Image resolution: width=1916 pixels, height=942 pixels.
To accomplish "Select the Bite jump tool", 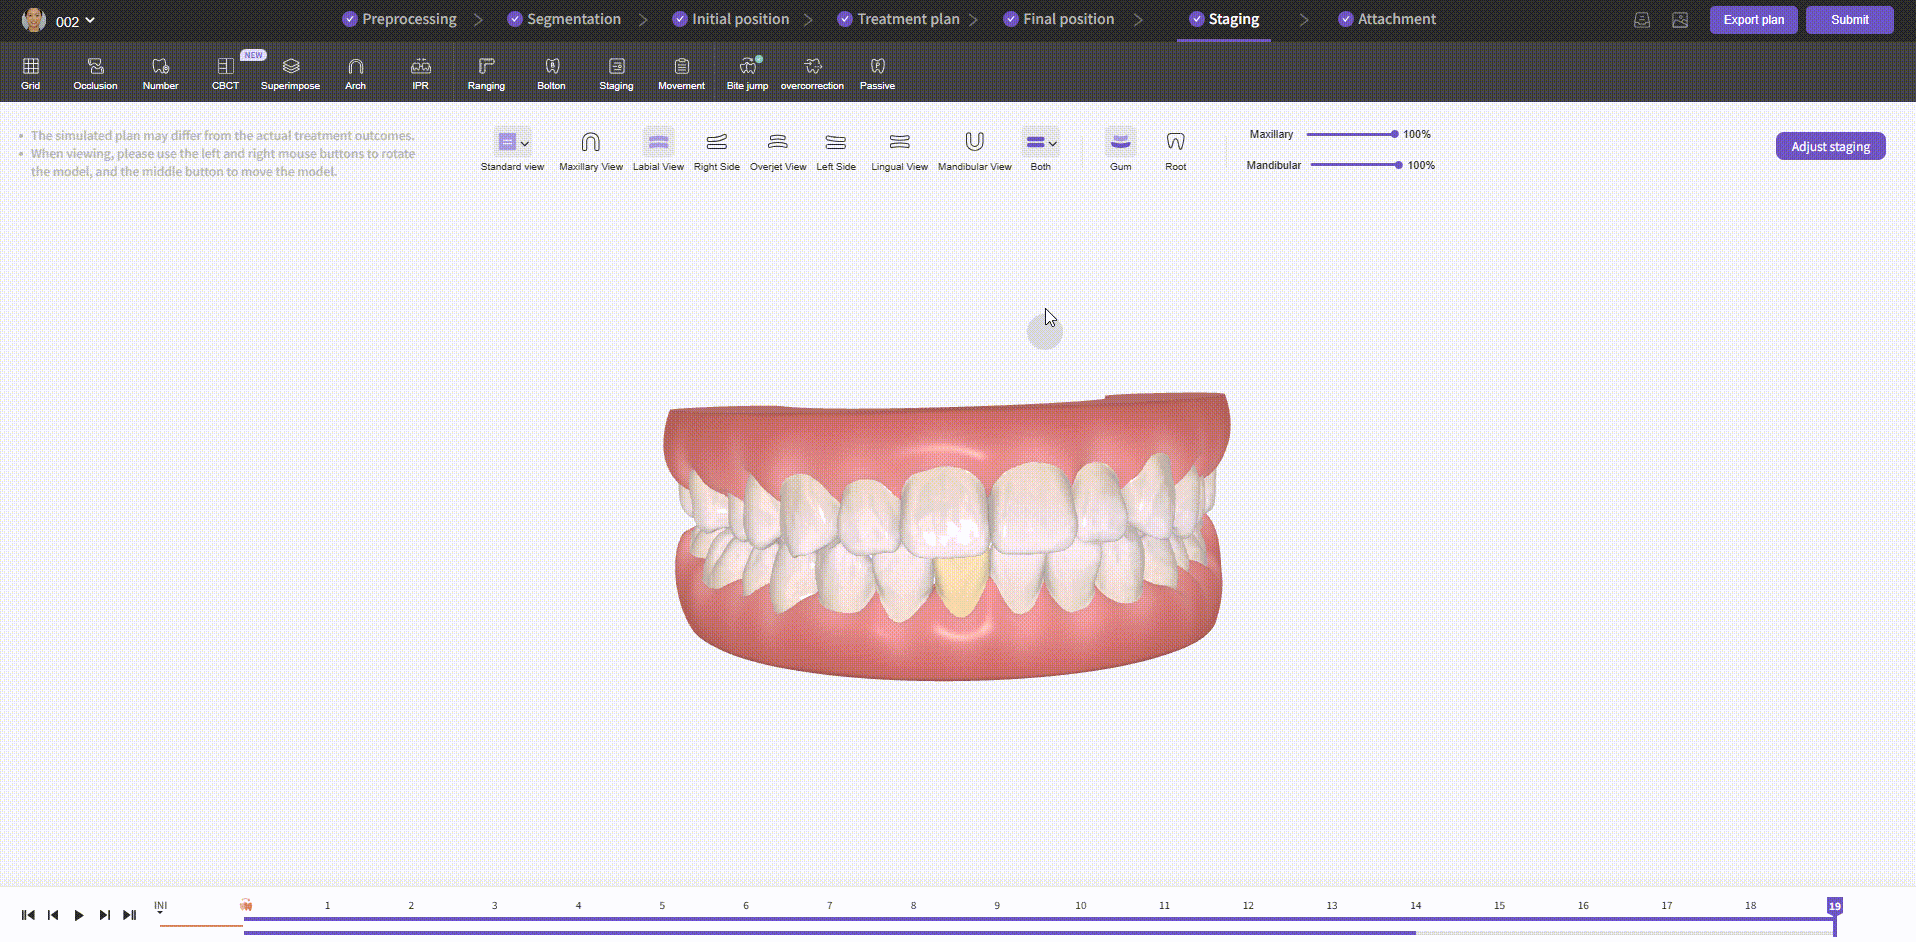I will coord(747,74).
